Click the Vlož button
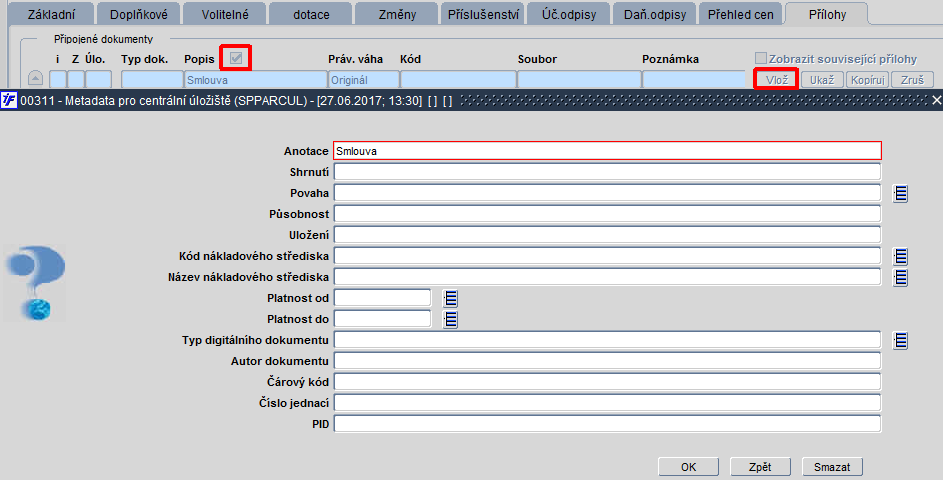This screenshot has width=943, height=480. tap(776, 79)
